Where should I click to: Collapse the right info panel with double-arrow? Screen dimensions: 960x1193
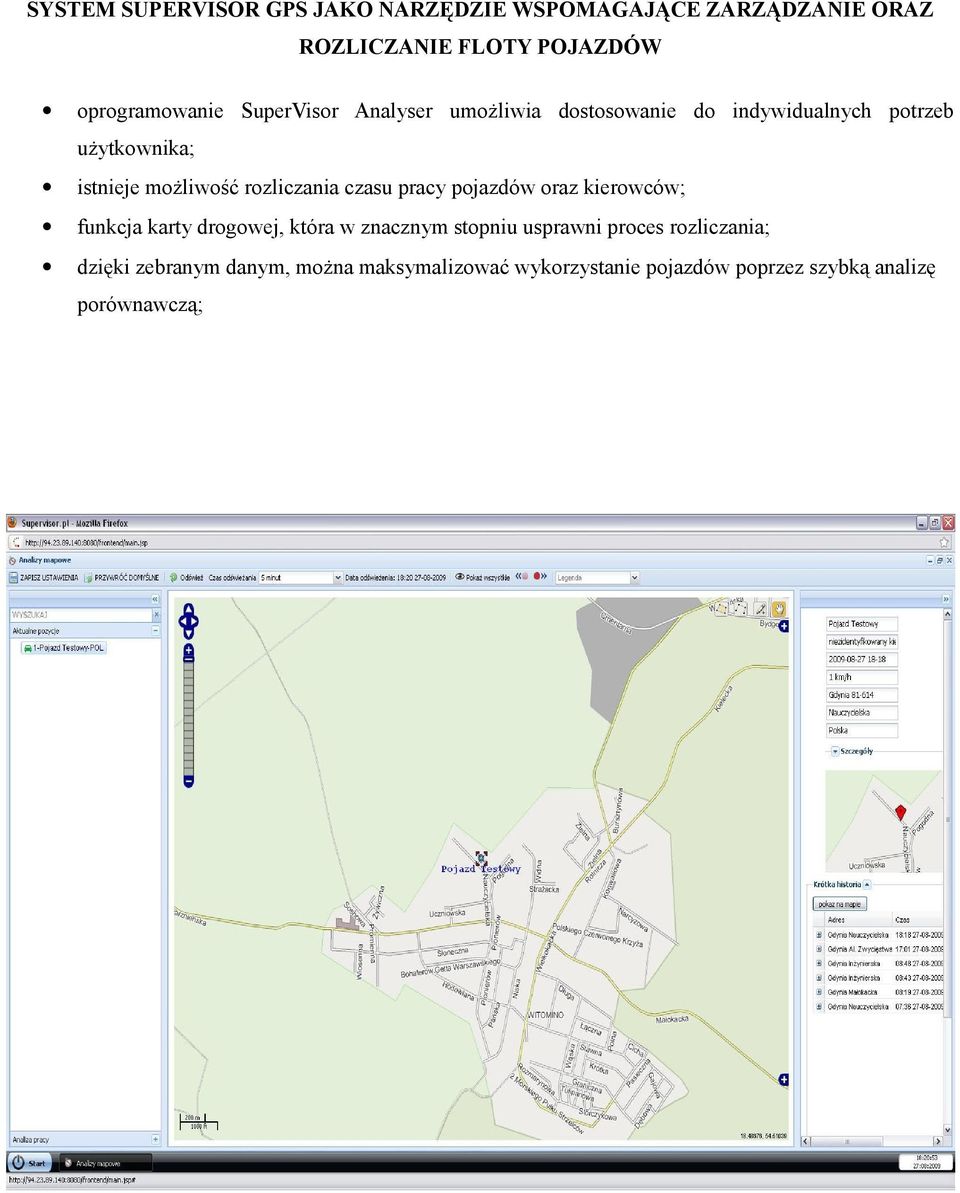(947, 600)
